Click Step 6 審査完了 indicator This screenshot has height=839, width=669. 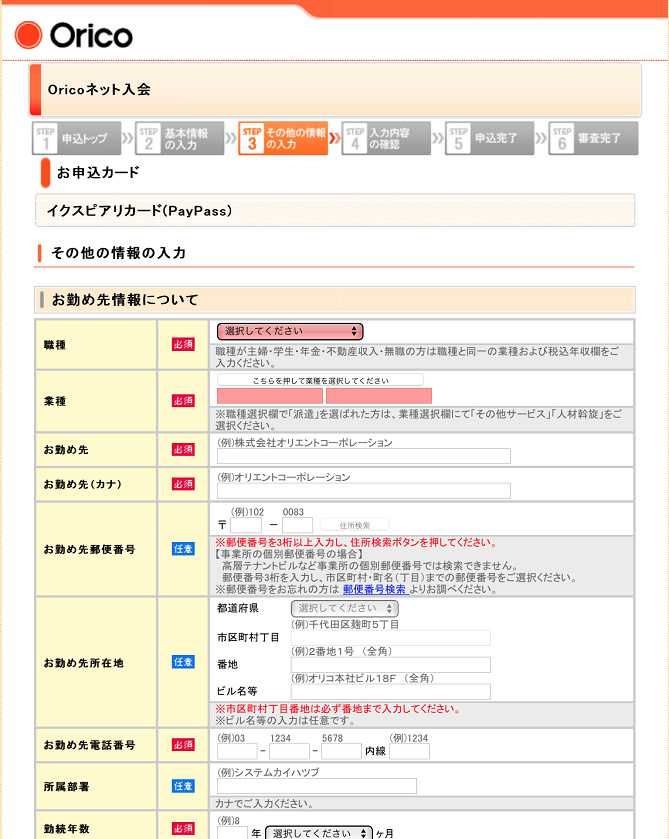[594, 139]
